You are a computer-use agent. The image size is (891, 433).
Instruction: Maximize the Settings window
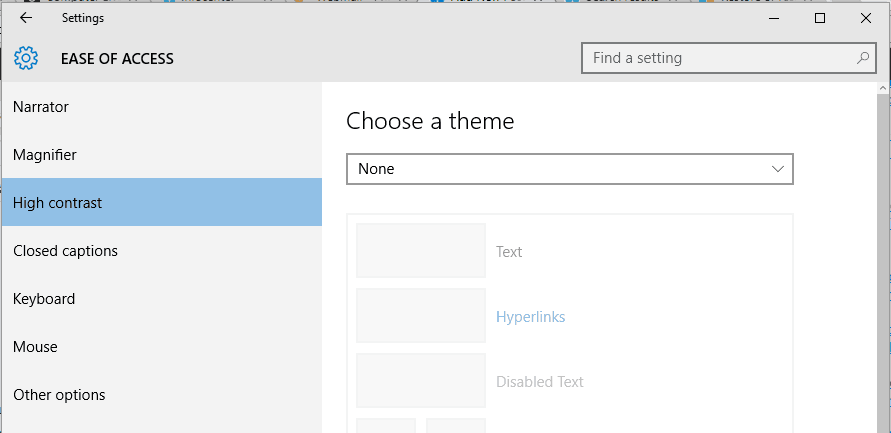(820, 18)
